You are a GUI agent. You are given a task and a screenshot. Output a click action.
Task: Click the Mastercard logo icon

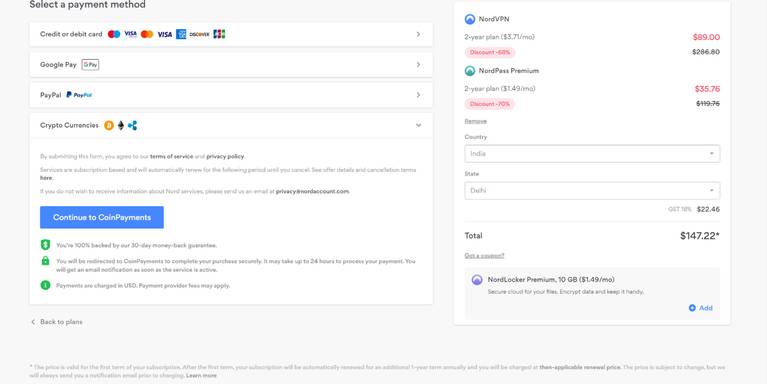[147, 34]
